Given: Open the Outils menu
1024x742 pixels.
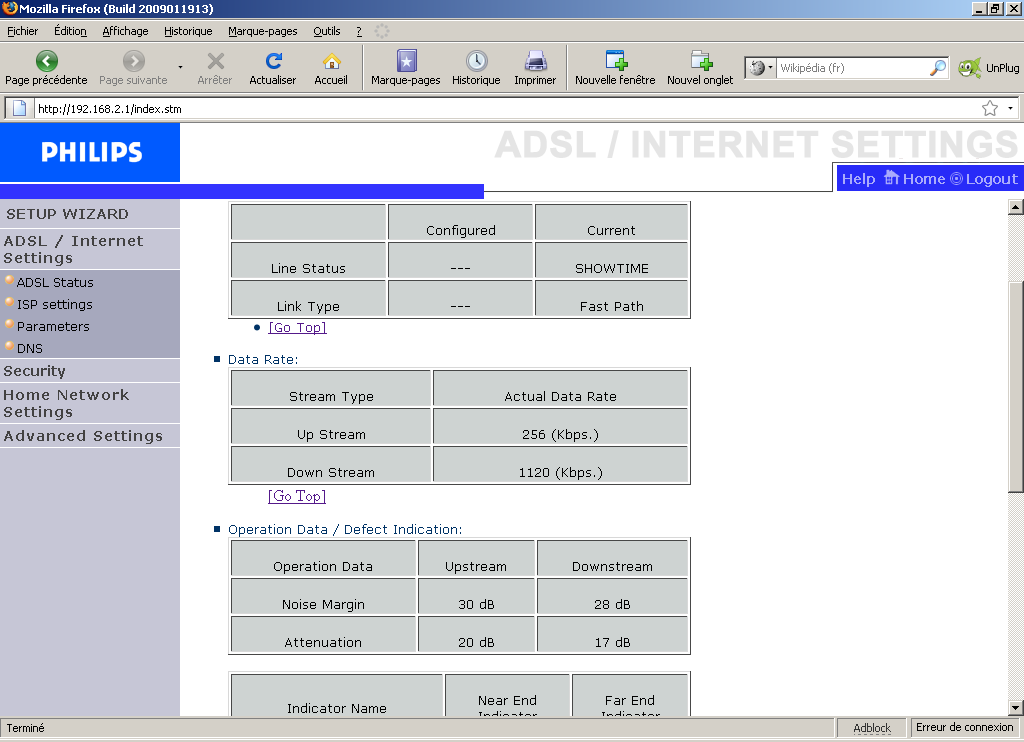Looking at the screenshot, I should click(x=327, y=31).
